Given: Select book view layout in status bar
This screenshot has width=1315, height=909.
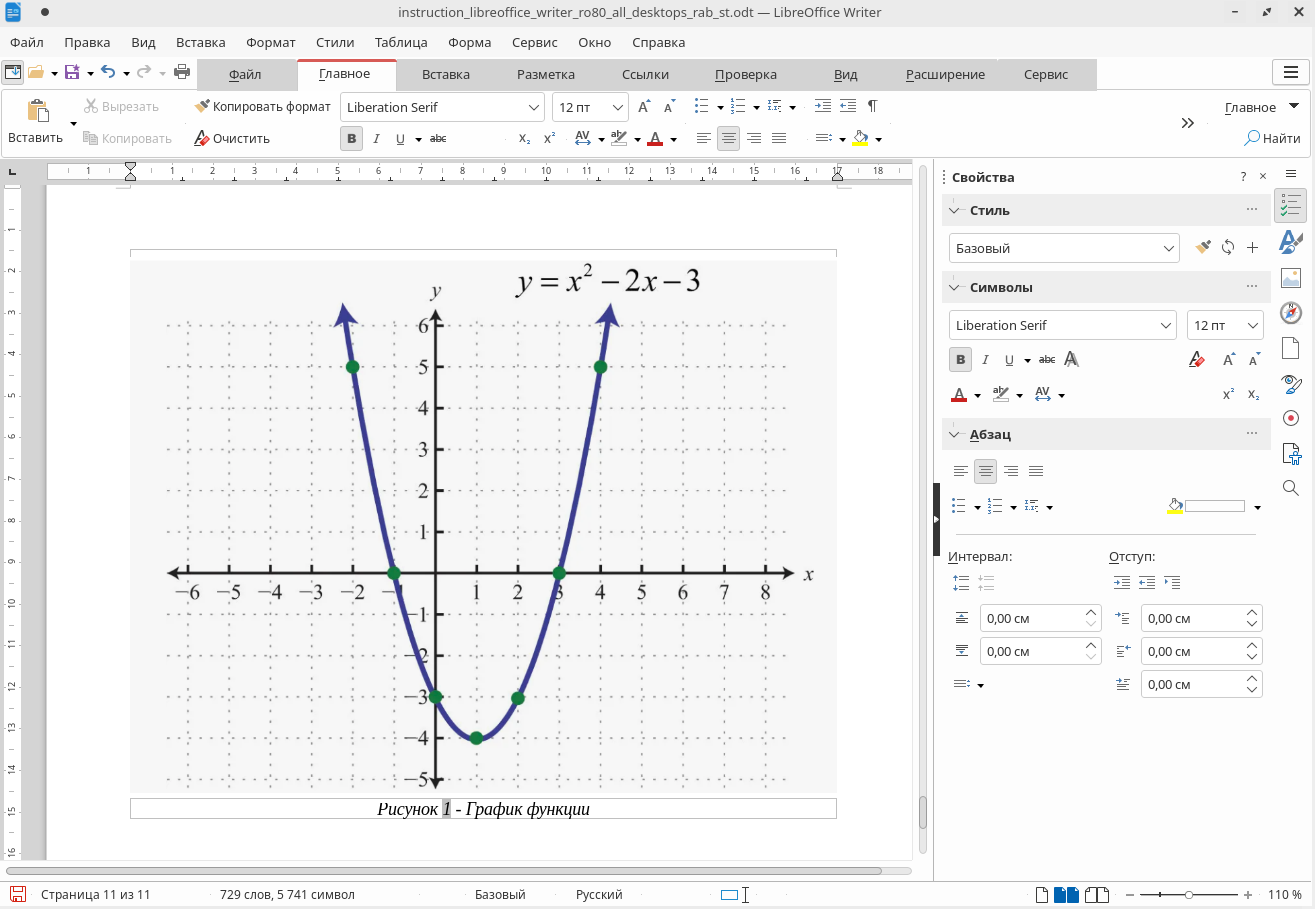Looking at the screenshot, I should click(1097, 894).
